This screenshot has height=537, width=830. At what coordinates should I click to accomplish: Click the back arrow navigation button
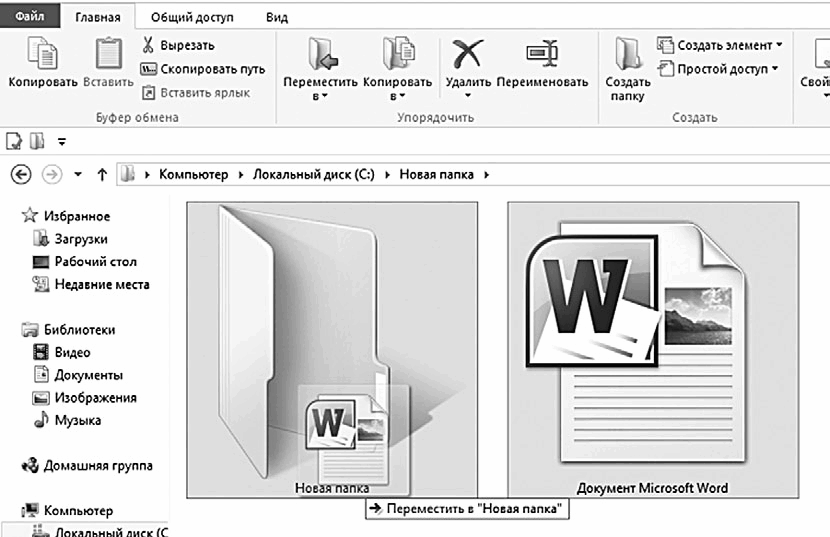(21, 174)
